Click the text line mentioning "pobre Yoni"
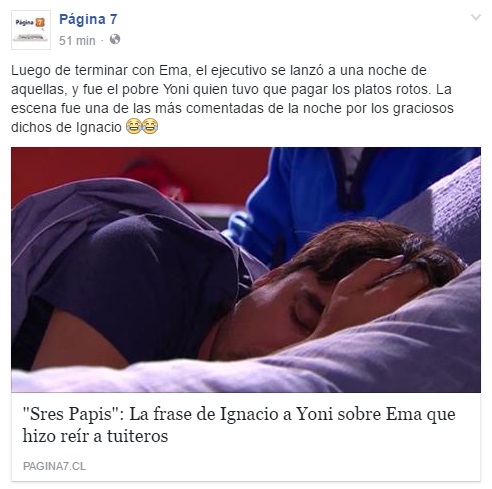Screen dimensions: 492x489 pos(231,89)
